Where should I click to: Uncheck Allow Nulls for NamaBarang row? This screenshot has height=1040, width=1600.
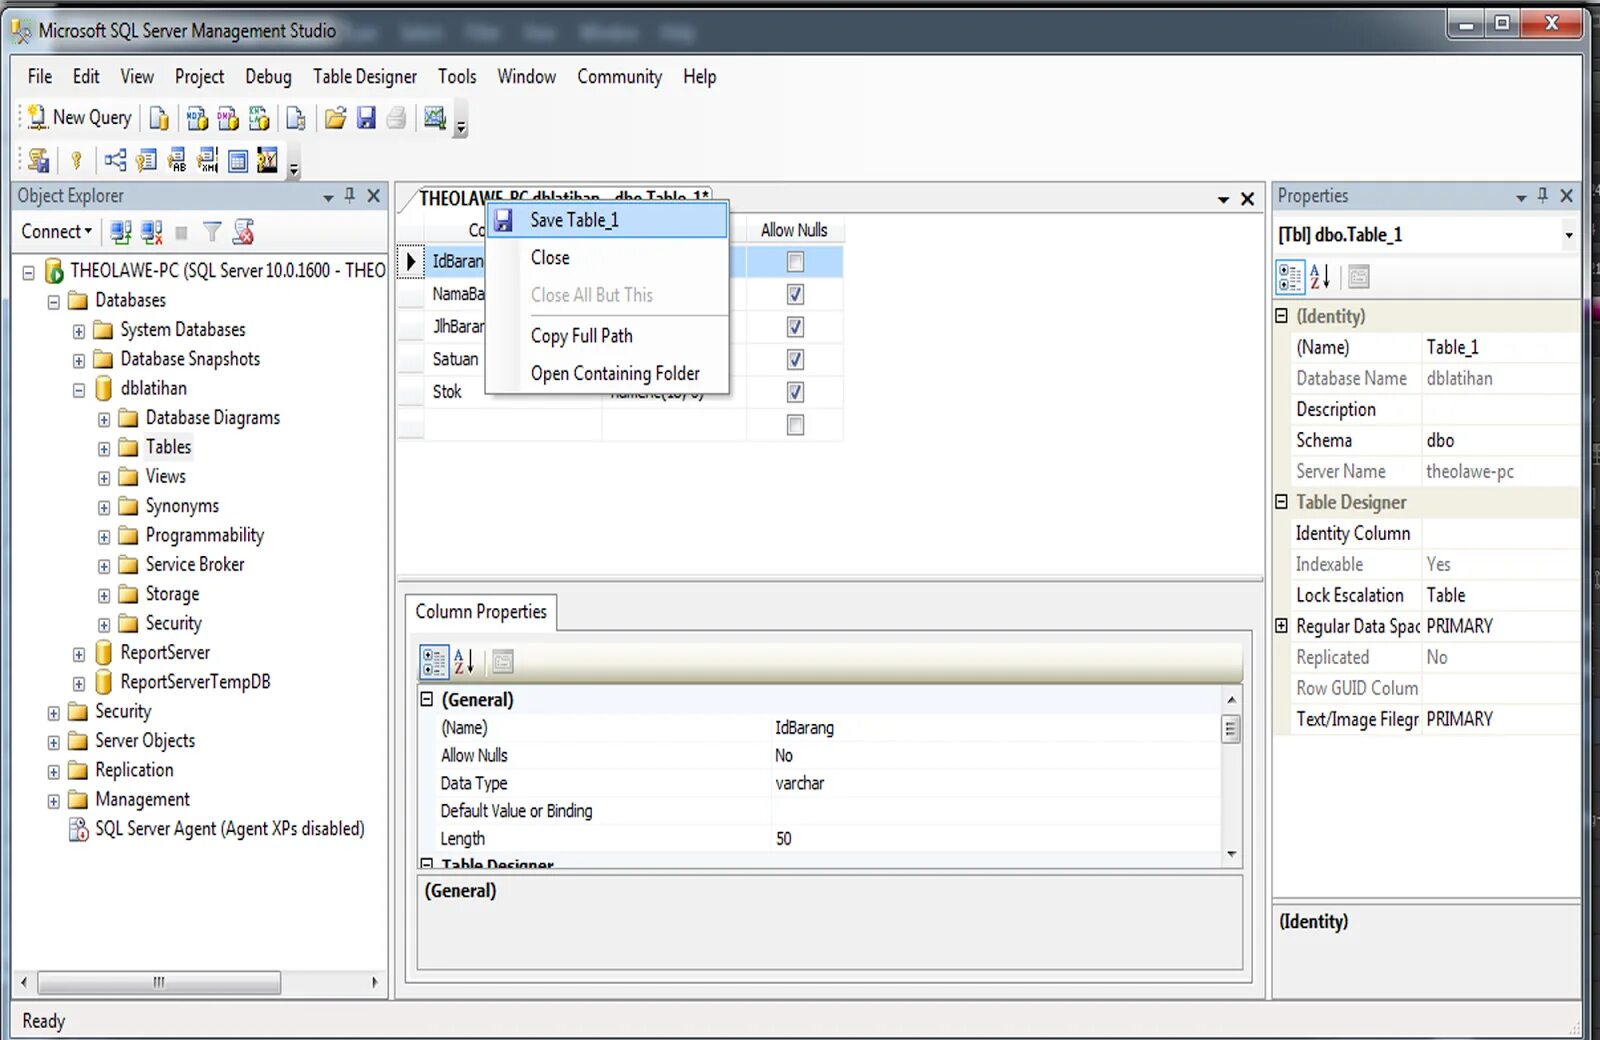pos(795,294)
